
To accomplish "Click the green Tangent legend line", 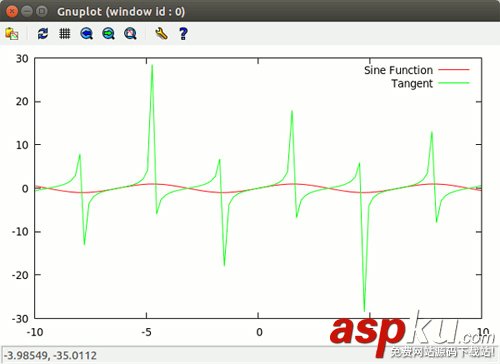I will pyautogui.click(x=454, y=83).
